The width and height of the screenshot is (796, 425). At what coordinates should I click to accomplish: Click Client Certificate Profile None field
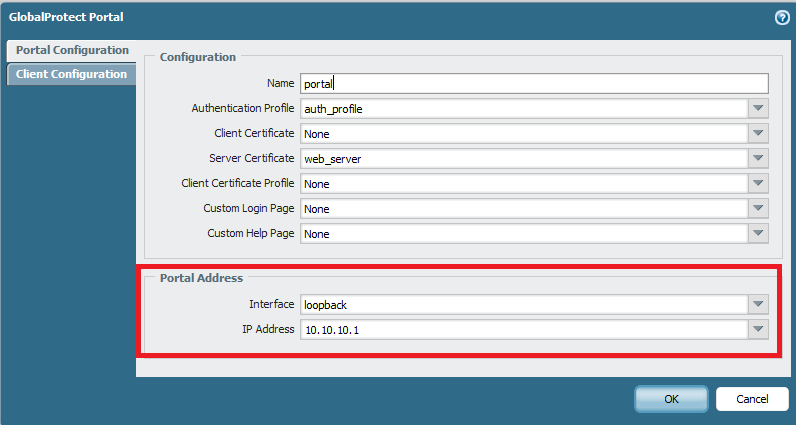[524, 183]
